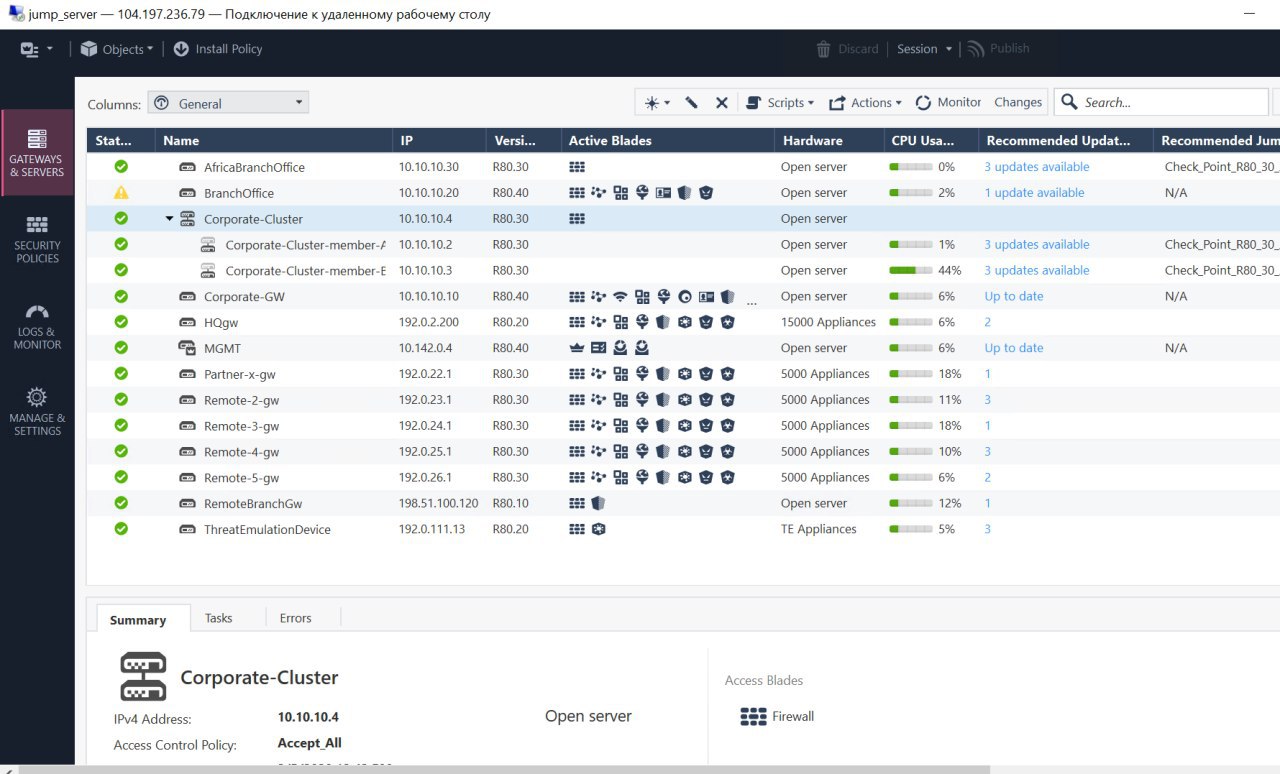Open the Session menu
The image size is (1280, 774).
click(x=922, y=49)
